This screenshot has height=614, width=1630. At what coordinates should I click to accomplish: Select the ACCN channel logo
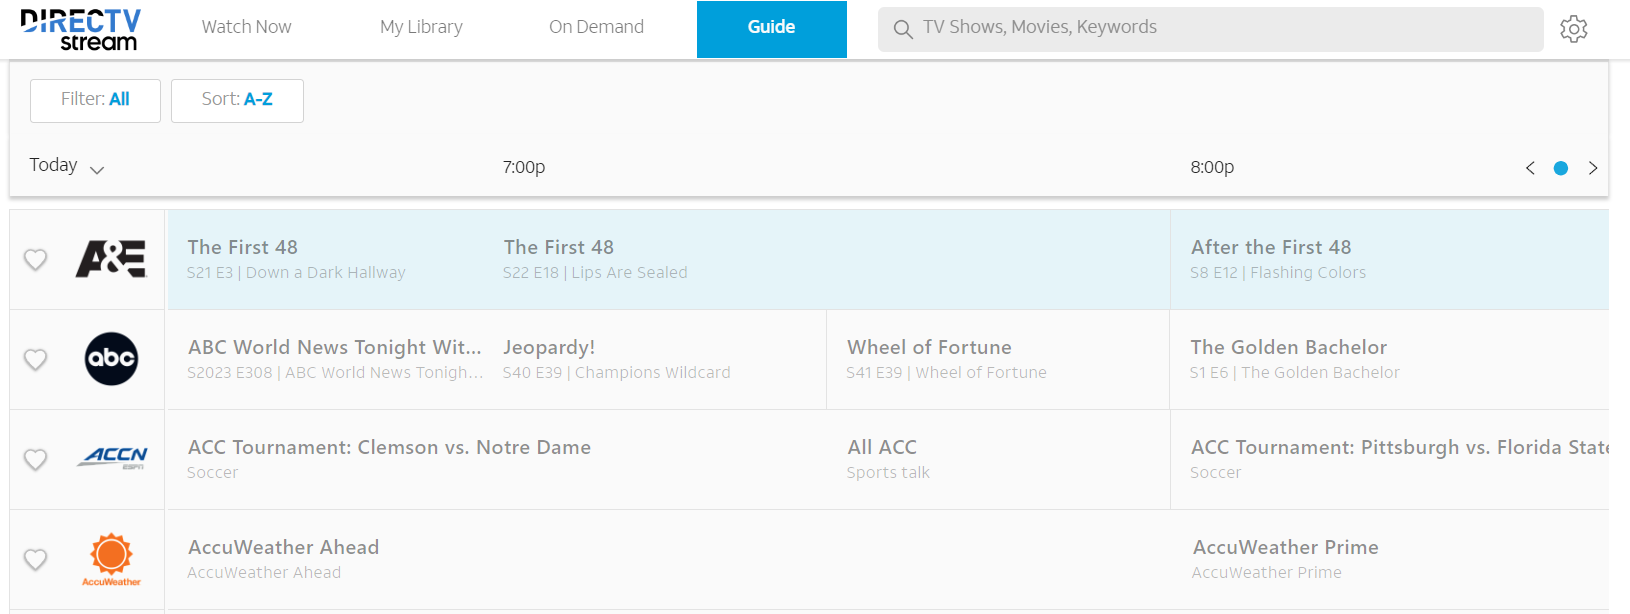click(111, 458)
